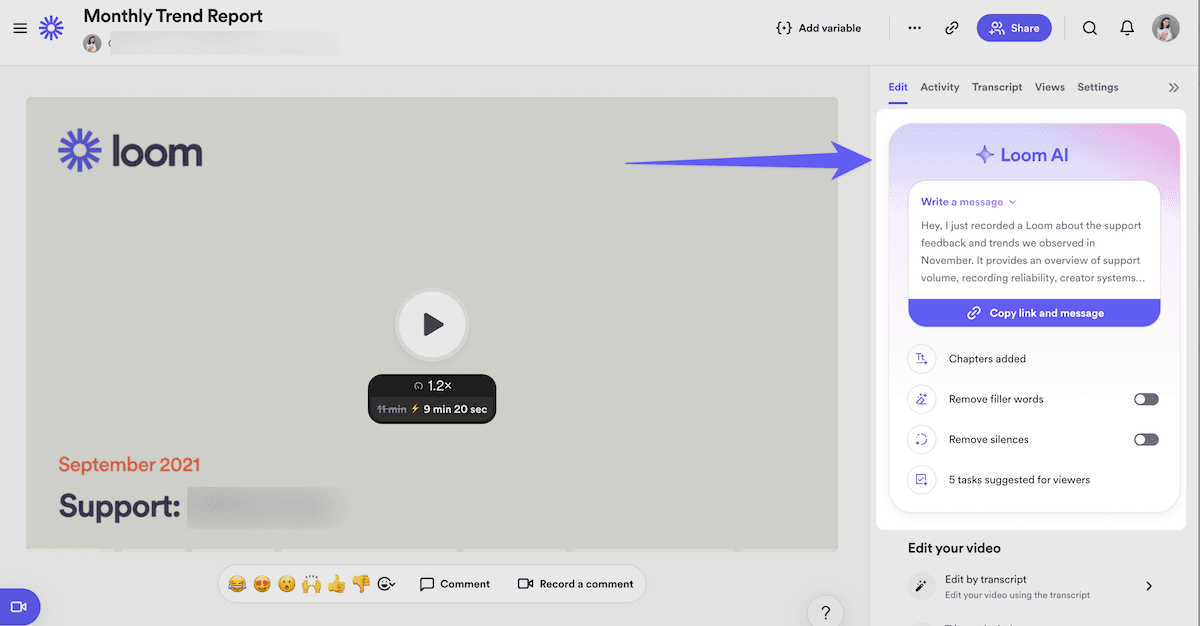Open notifications bell
The width and height of the screenshot is (1200, 626).
point(1127,28)
